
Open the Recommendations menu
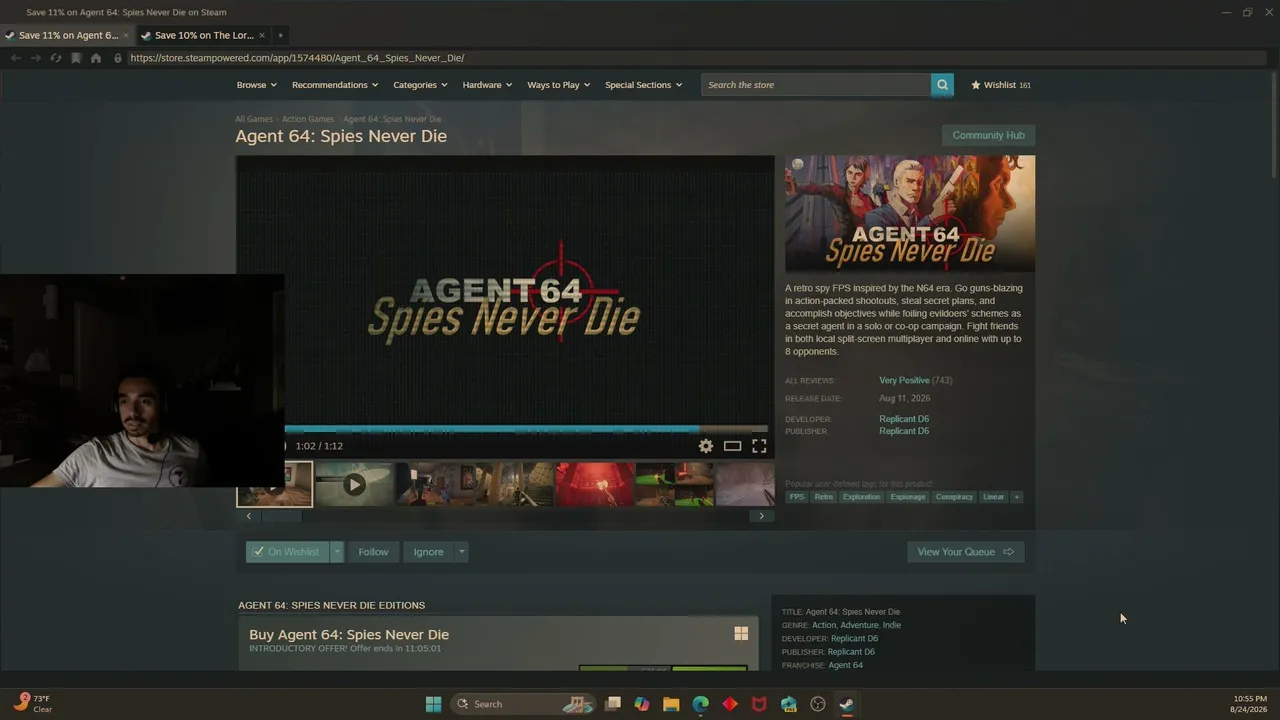[x=335, y=85]
